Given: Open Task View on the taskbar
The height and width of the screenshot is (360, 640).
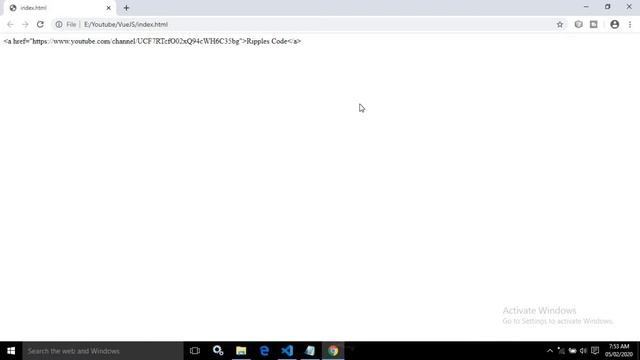Looking at the screenshot, I should coord(195,351).
